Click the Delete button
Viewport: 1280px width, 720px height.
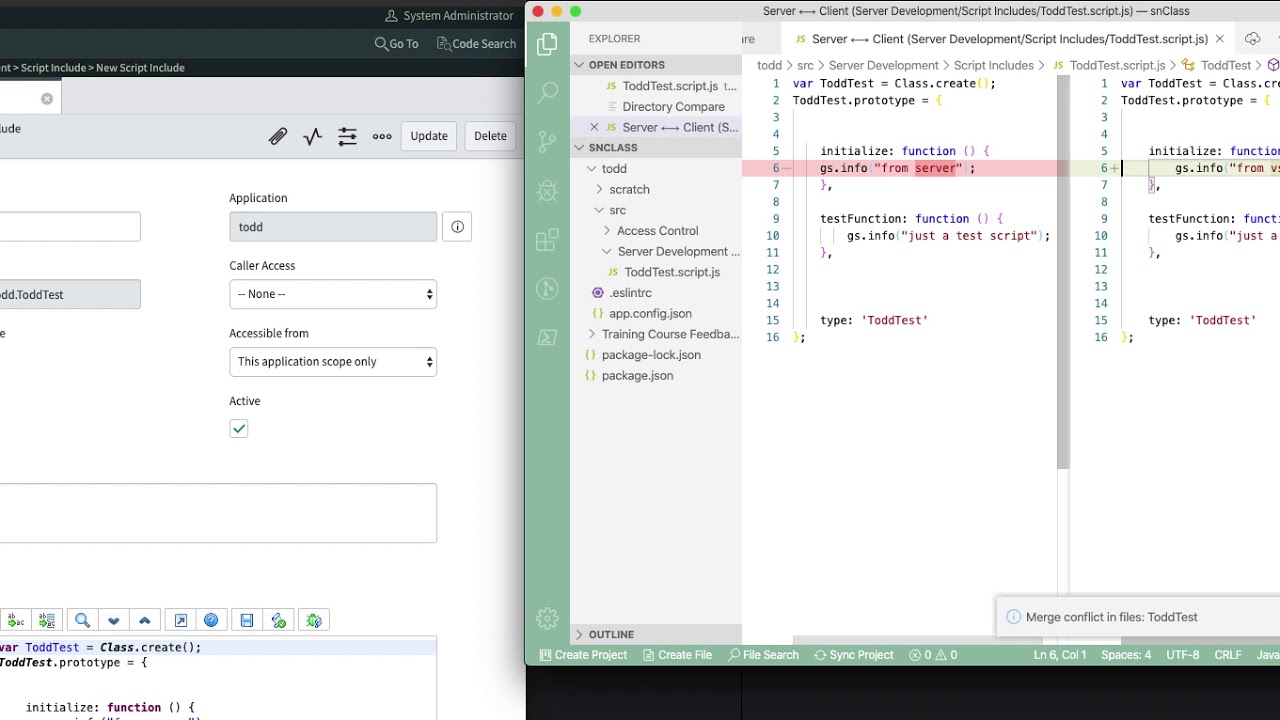[490, 136]
